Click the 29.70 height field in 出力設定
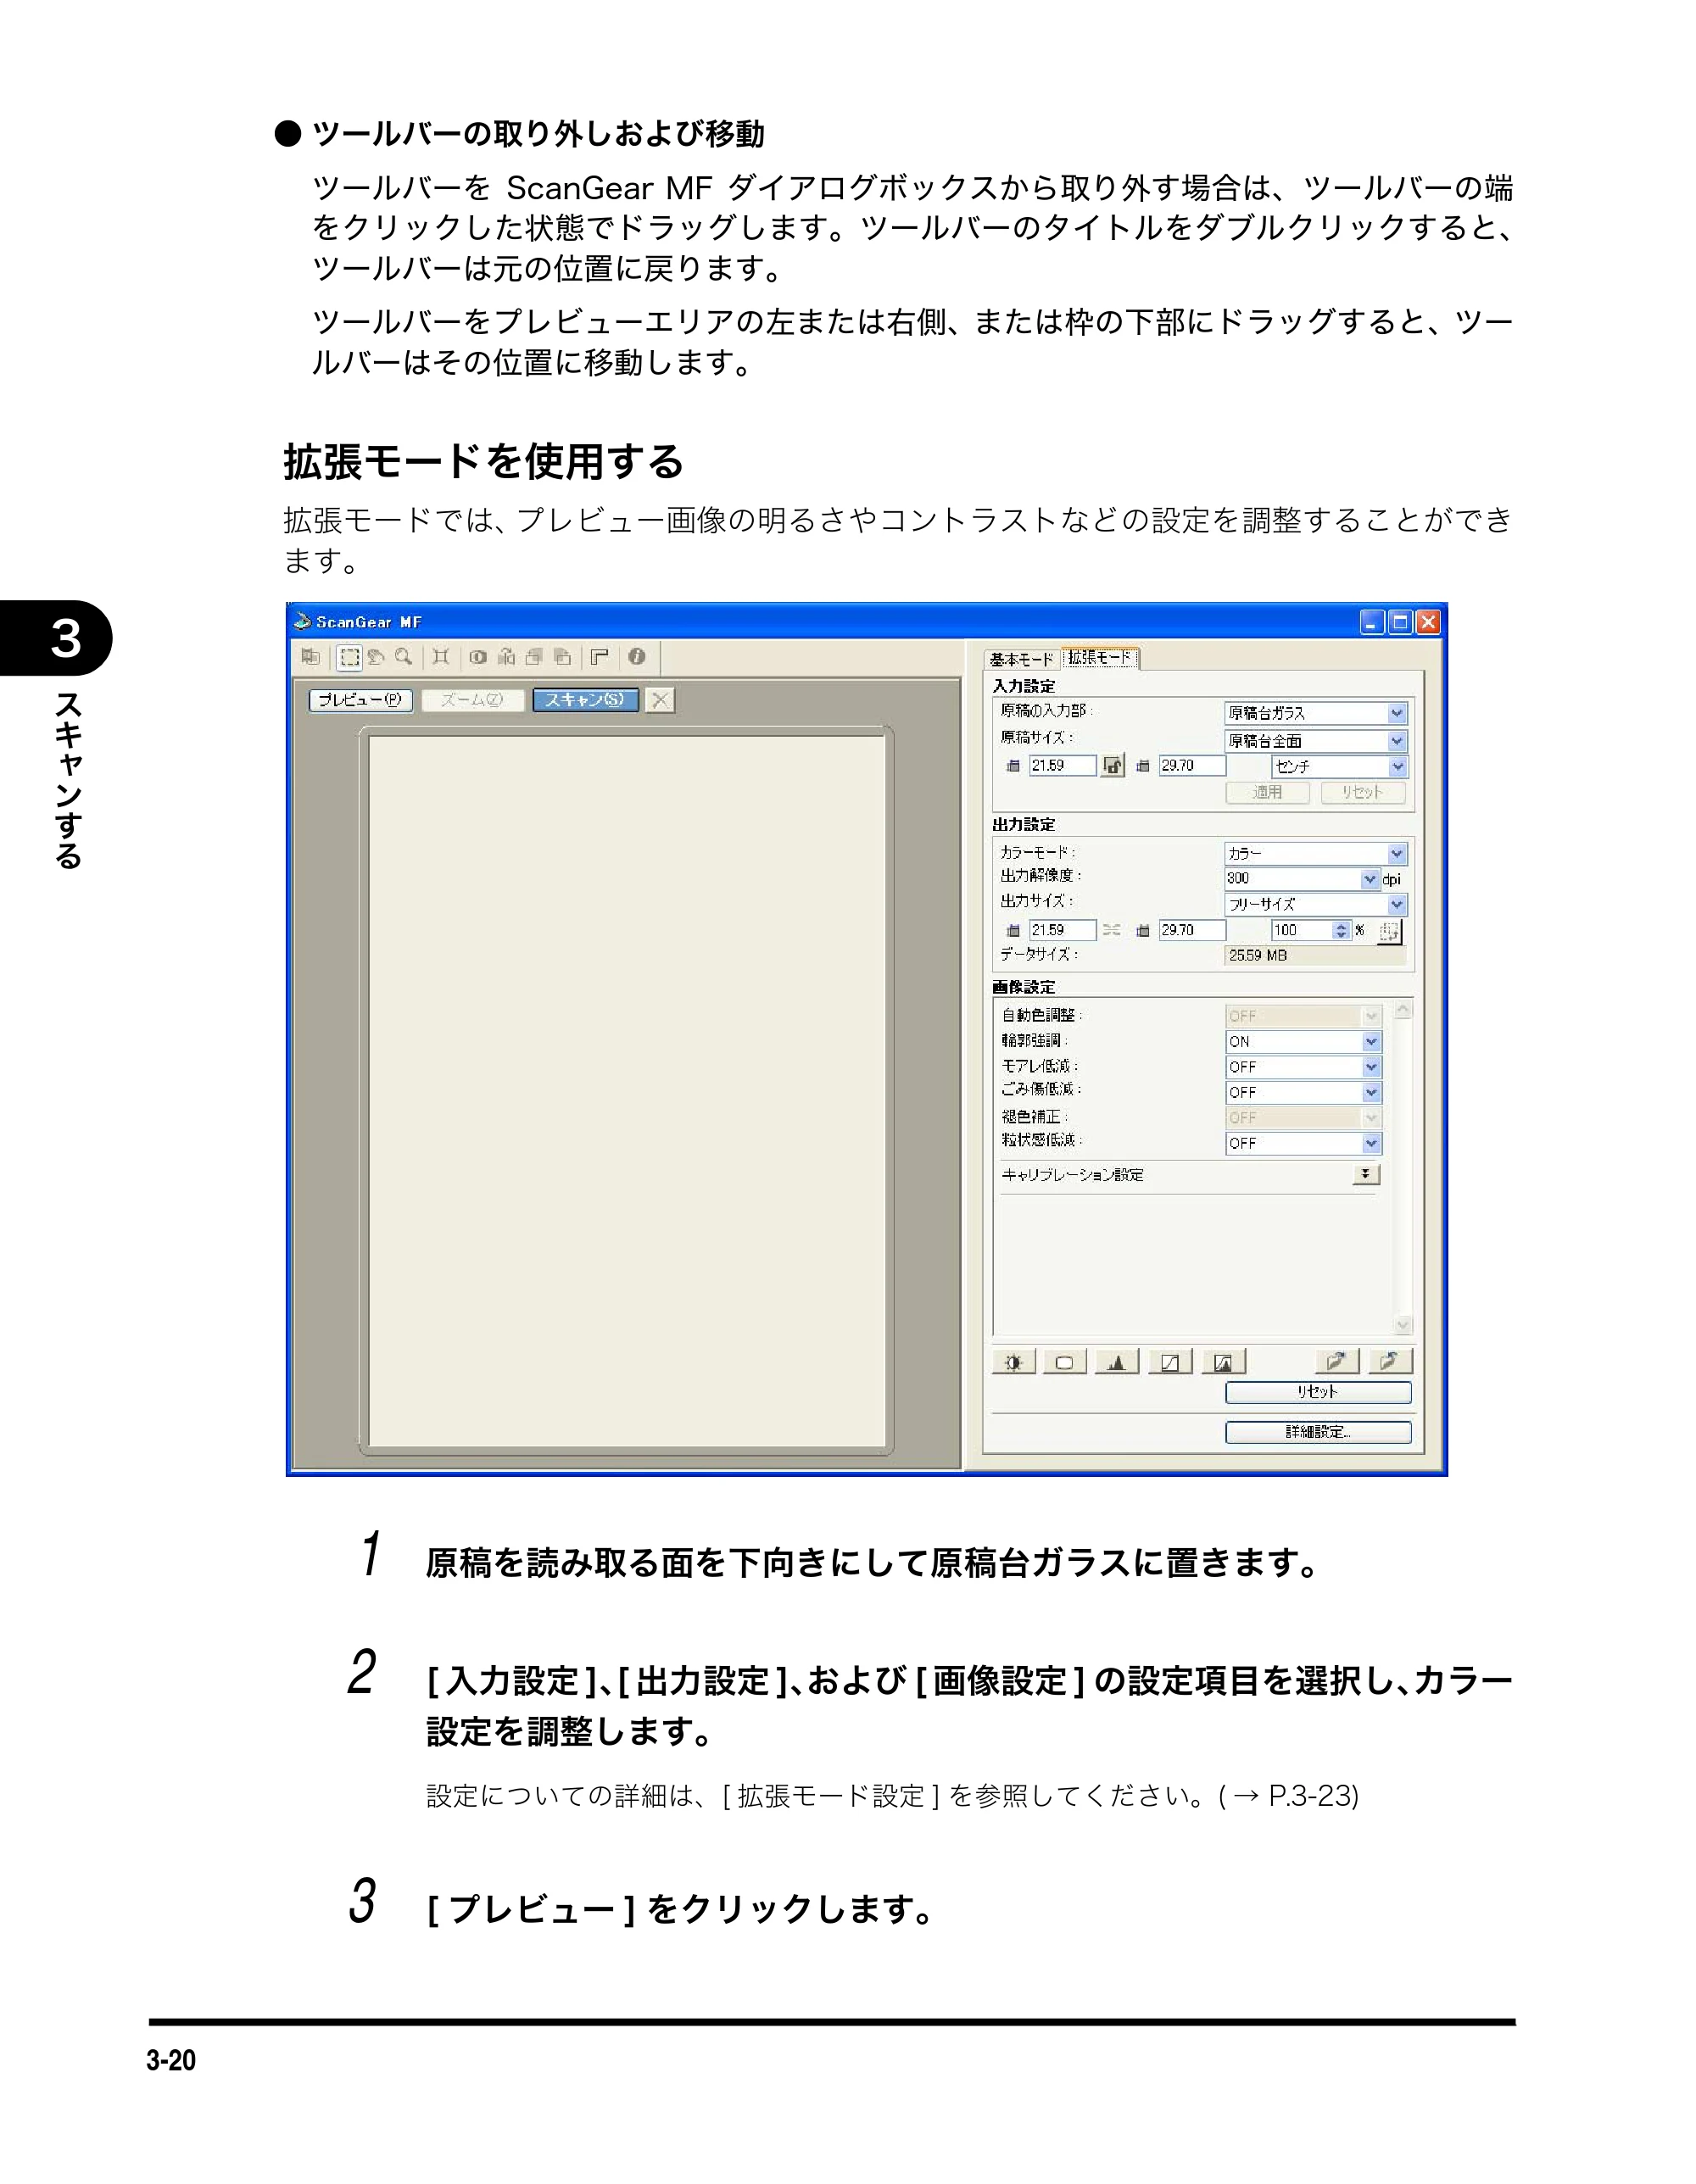The image size is (1696, 2184). (1192, 930)
